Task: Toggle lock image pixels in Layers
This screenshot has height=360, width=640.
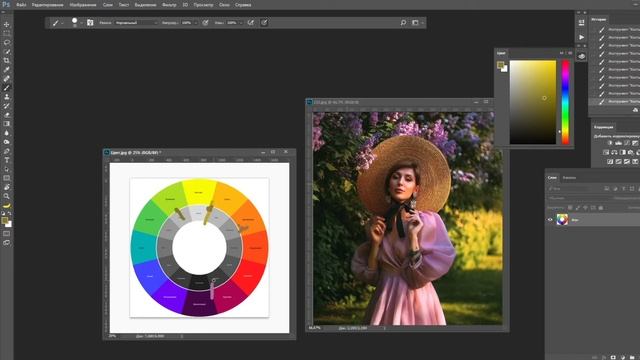Action: click(578, 208)
